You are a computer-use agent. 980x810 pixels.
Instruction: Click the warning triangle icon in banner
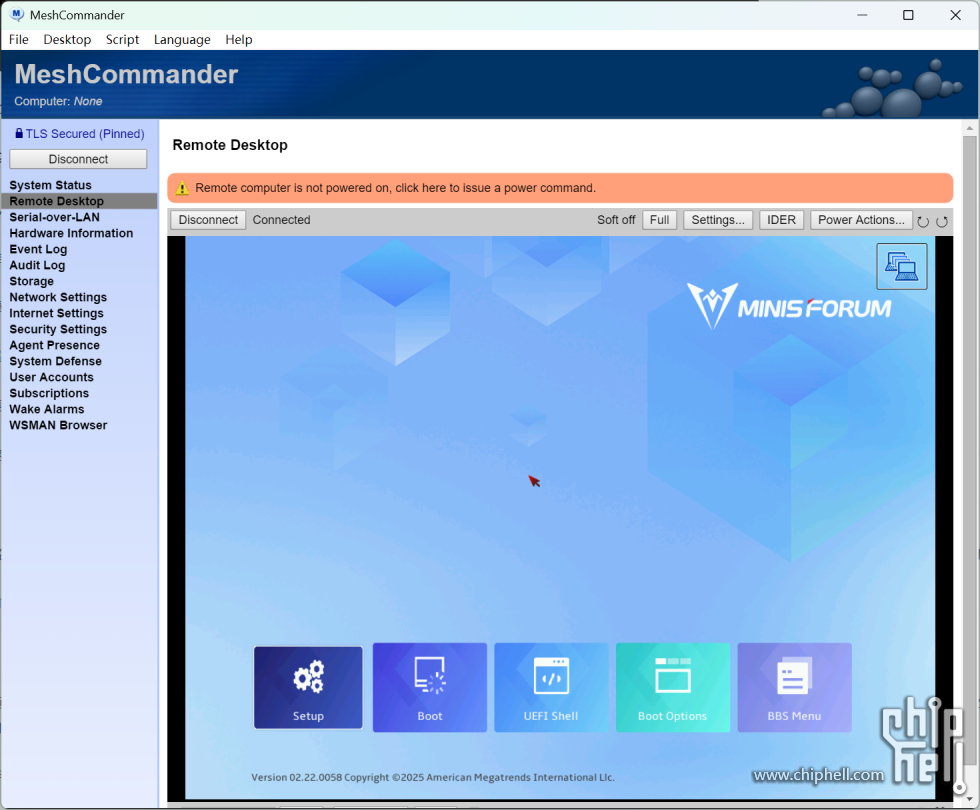point(182,188)
